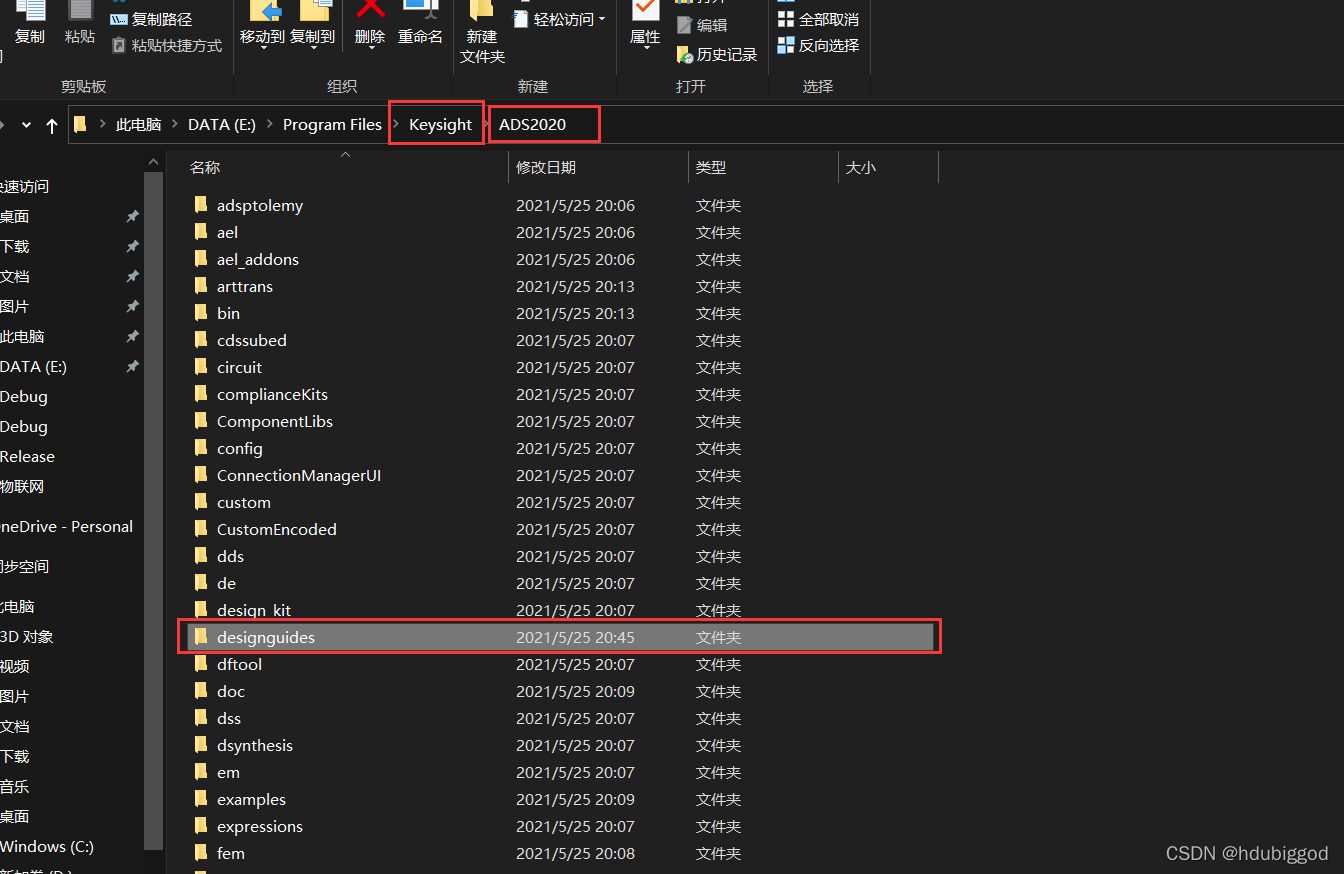Open Windows (C:) in navigation pane

tap(47, 847)
